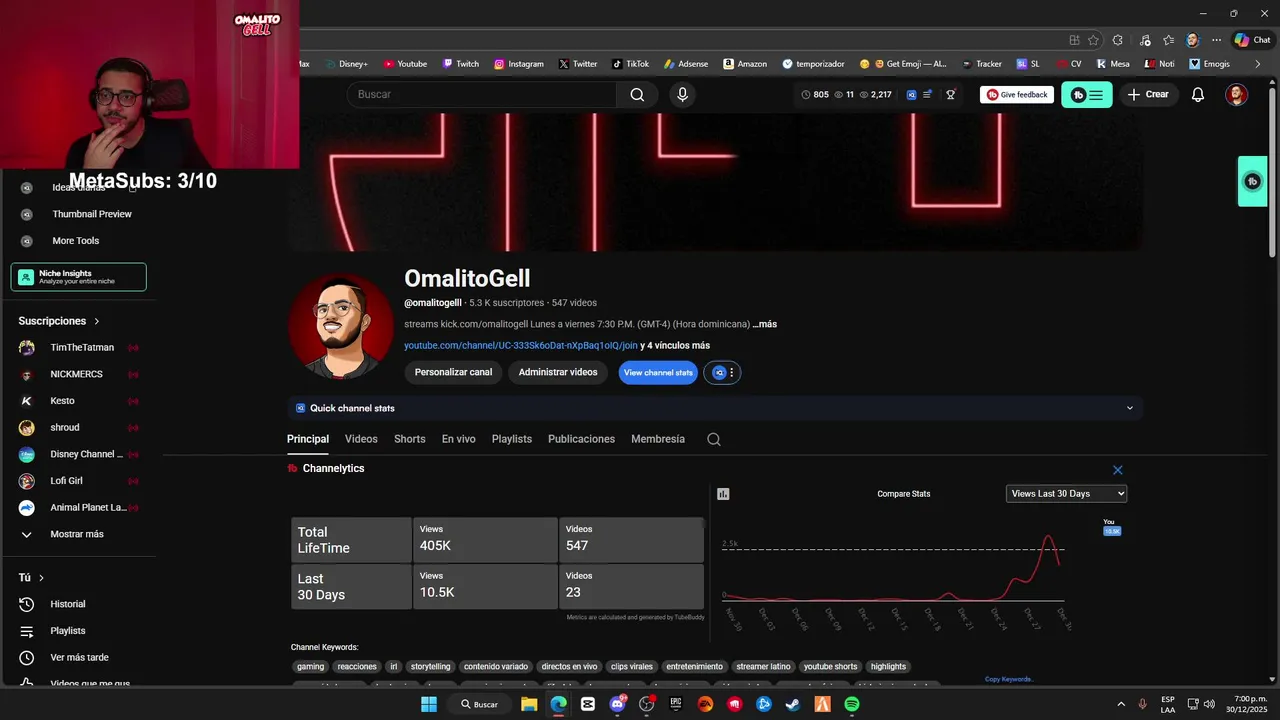The image size is (1280, 720).
Task: Expand the Suscripciones section chevron
Action: click(x=97, y=321)
